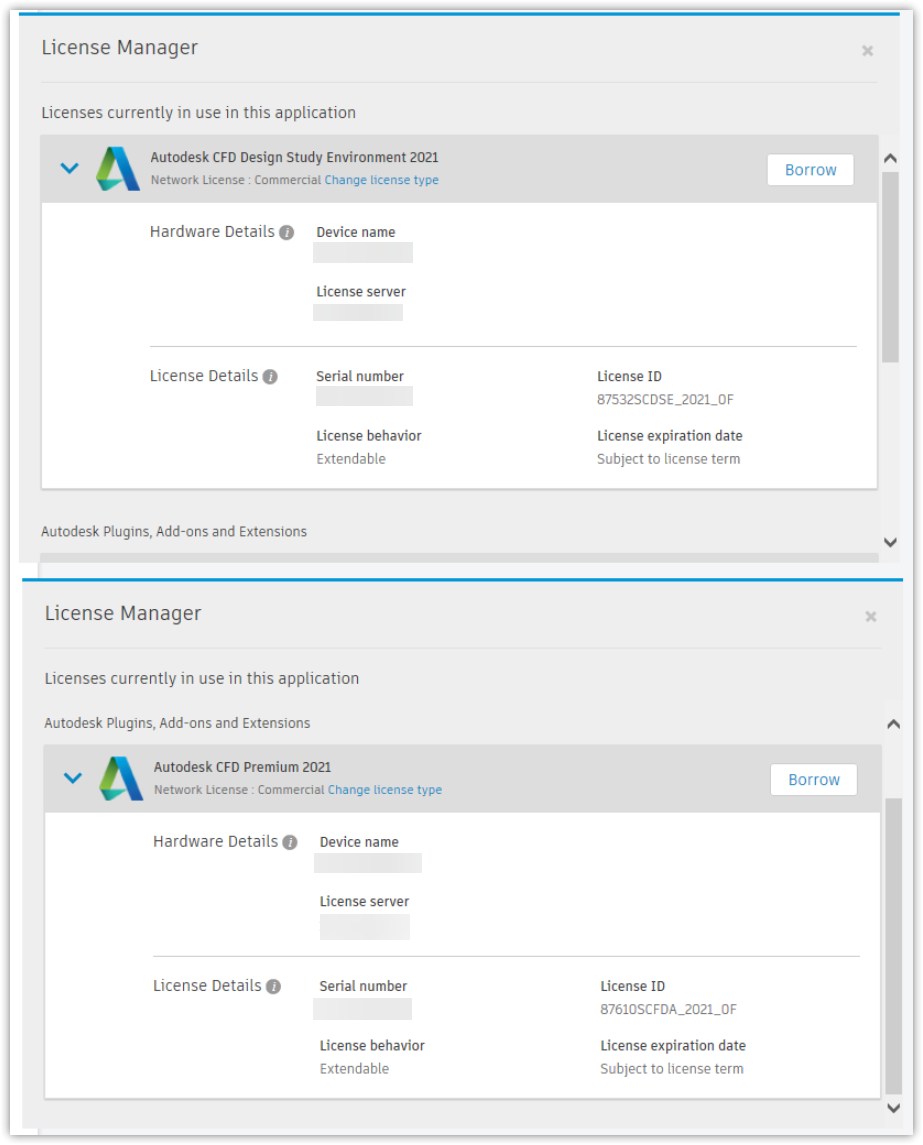Collapse the CFD Design Study Environment 2021 license chevron

69,168
